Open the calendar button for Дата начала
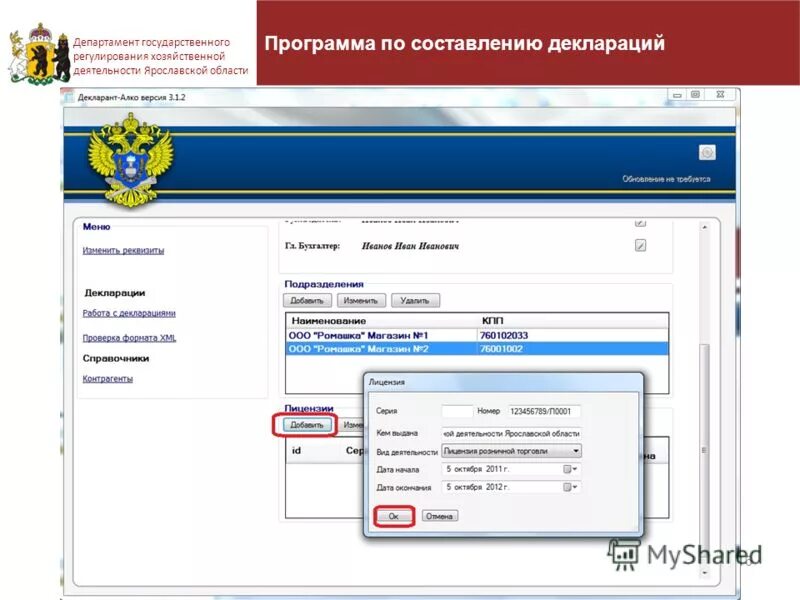 [x=566, y=470]
